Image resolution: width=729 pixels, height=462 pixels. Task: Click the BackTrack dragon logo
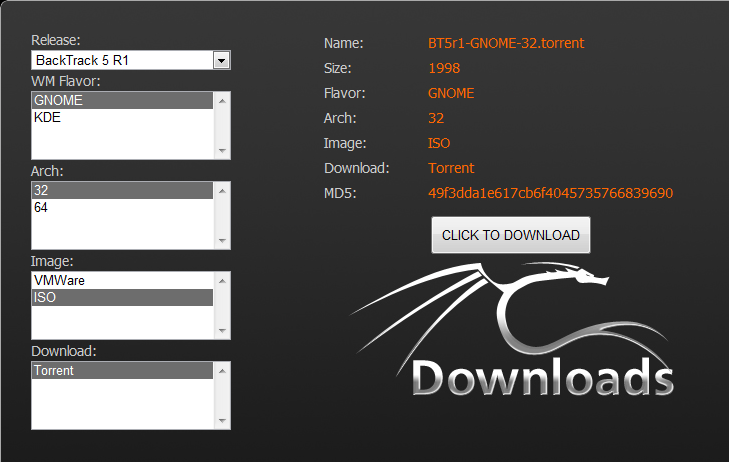pyautogui.click(x=511, y=329)
